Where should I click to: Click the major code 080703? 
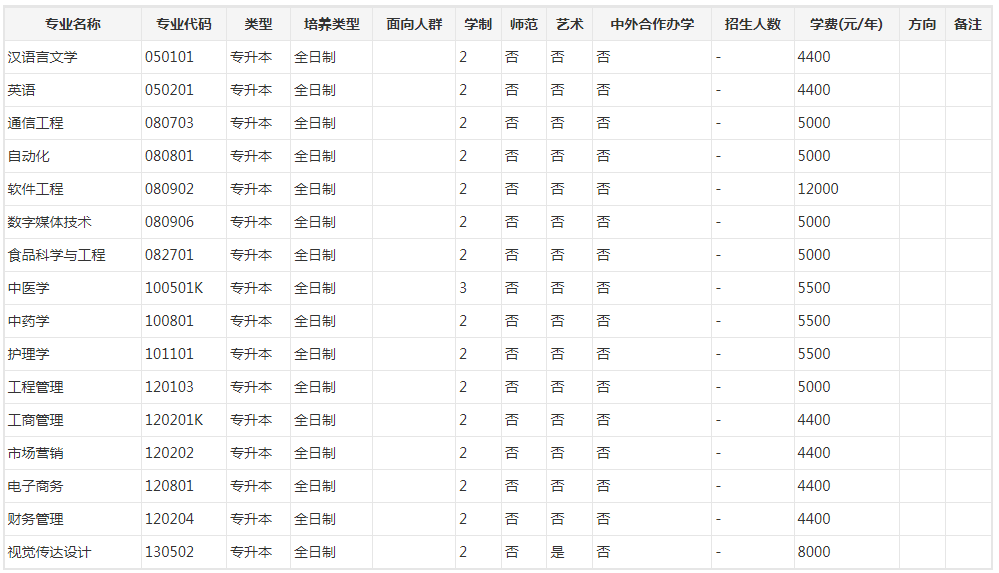point(170,123)
